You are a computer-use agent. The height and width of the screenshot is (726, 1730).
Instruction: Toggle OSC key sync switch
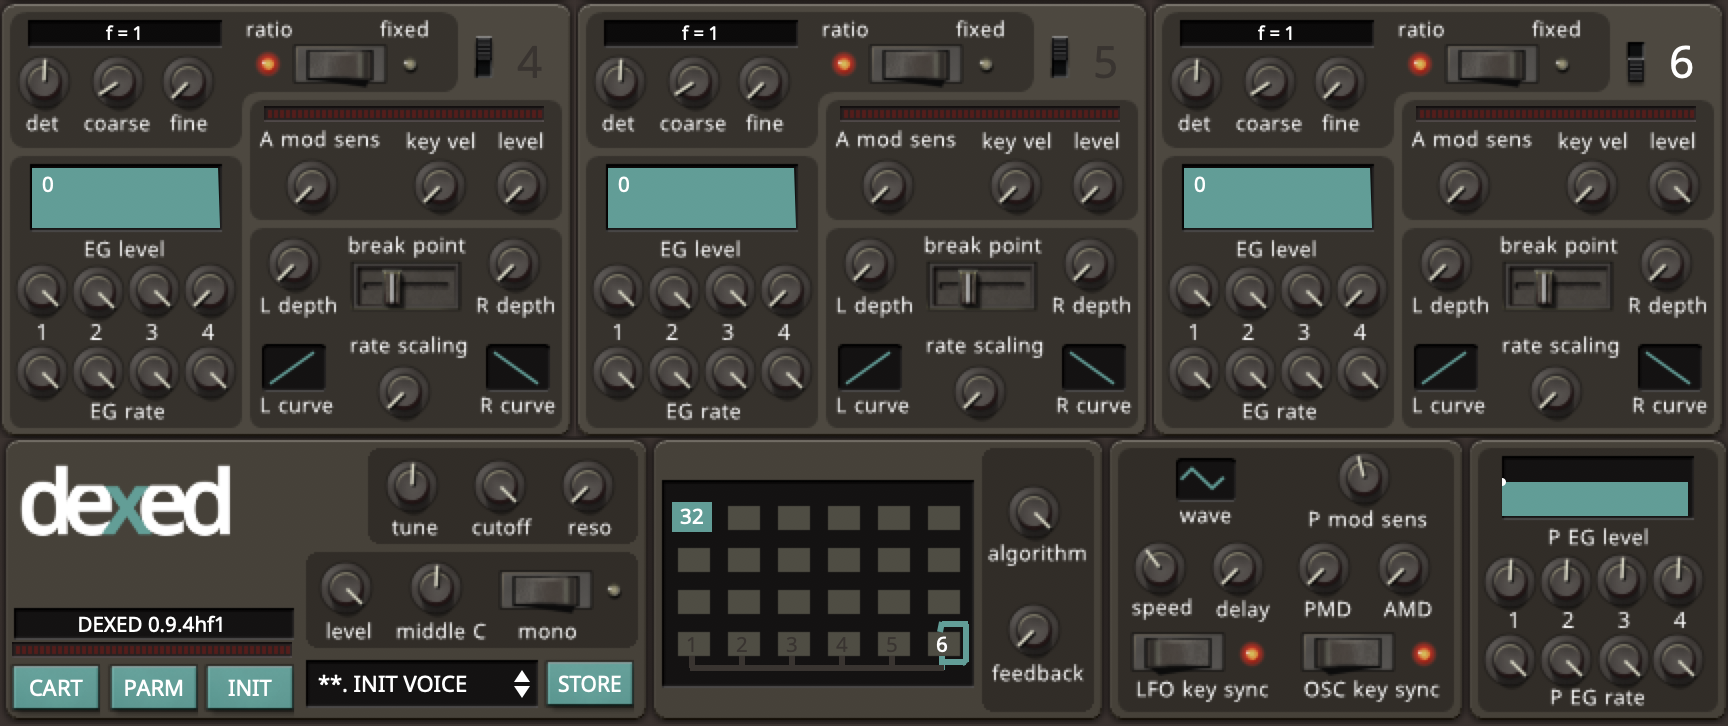coord(1347,653)
